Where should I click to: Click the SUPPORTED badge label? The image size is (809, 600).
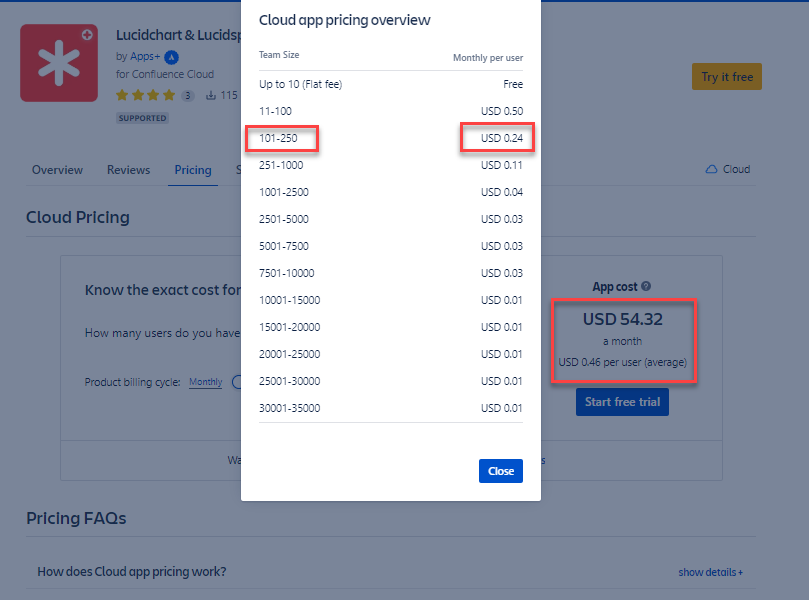click(x=142, y=118)
